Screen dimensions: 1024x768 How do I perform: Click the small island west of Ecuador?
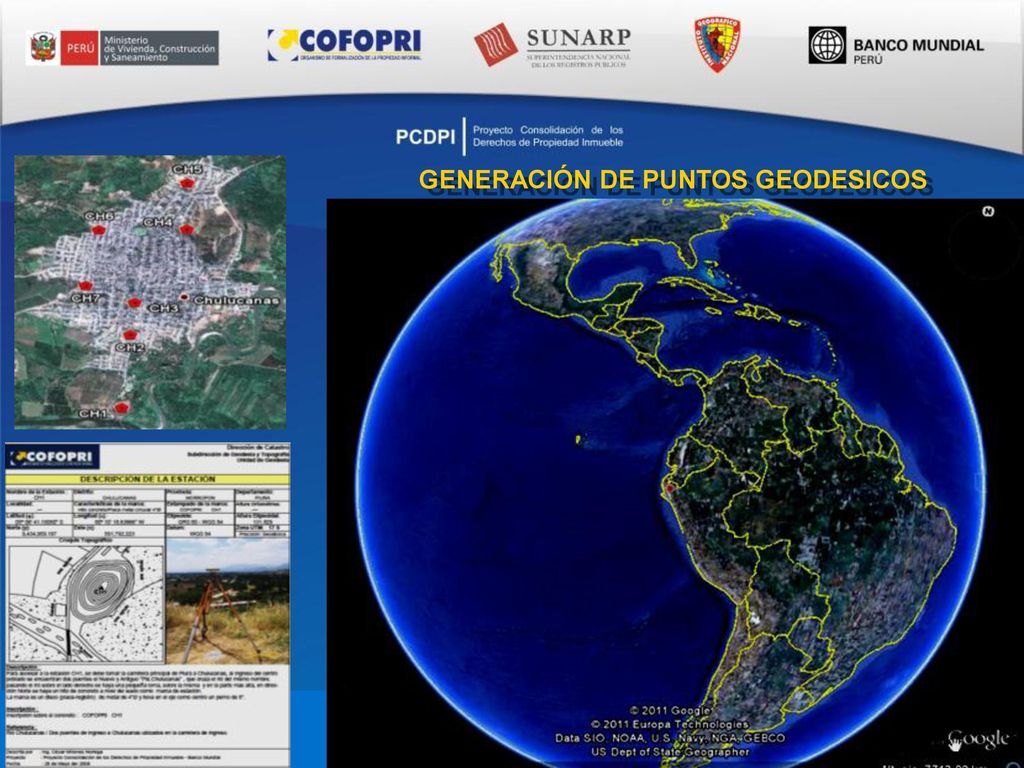pyautogui.click(x=578, y=440)
